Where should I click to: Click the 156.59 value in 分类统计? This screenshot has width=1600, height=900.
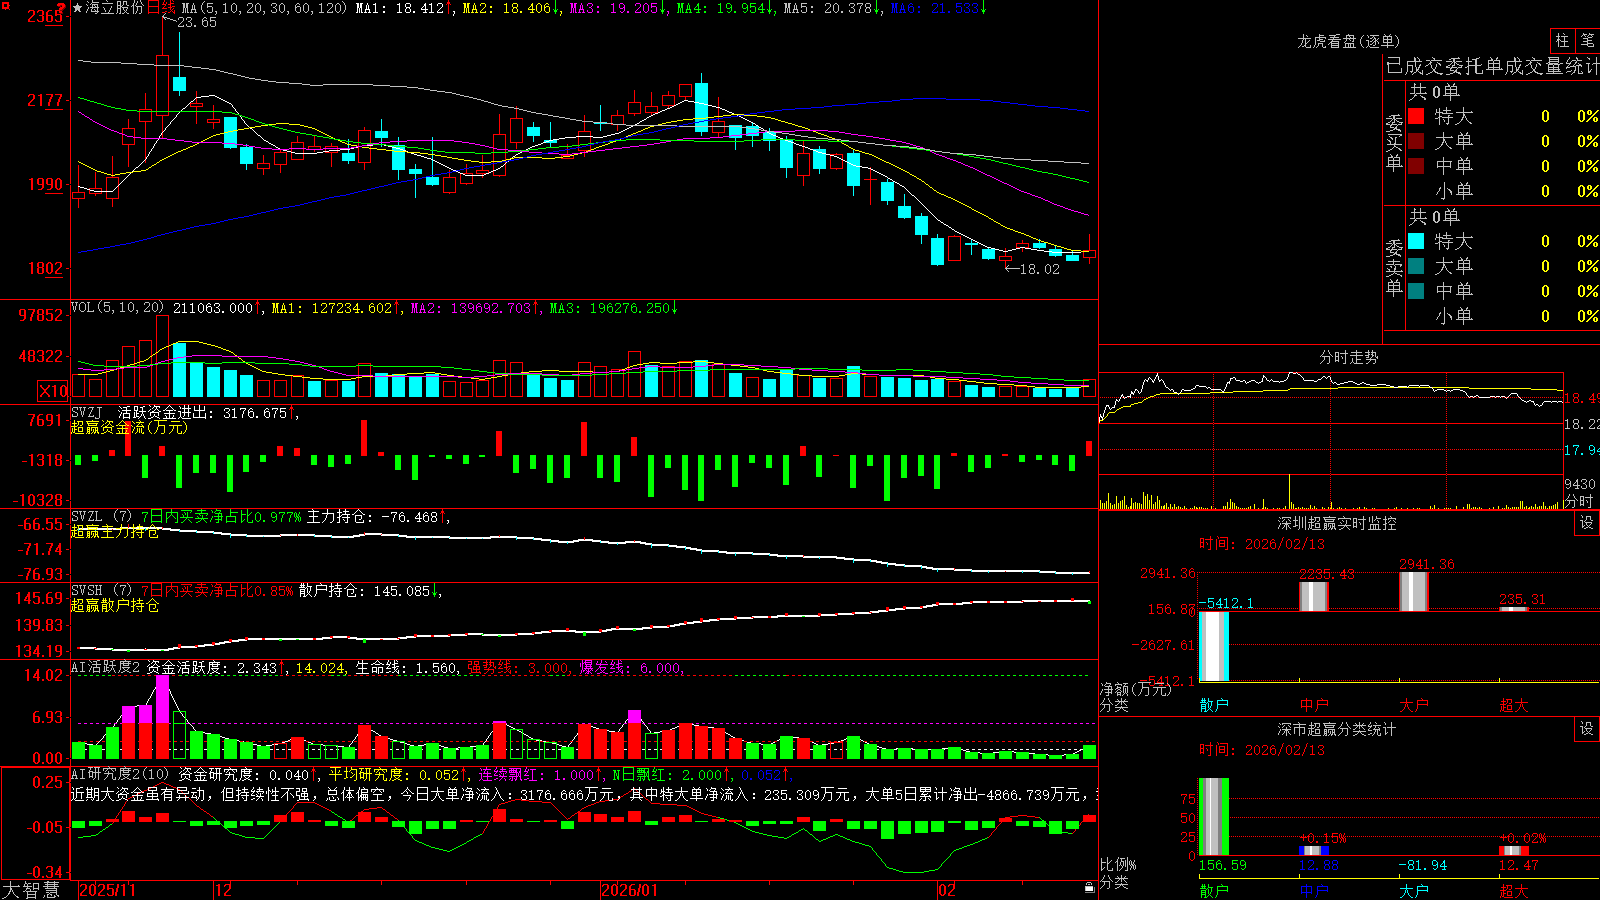coord(1223,865)
